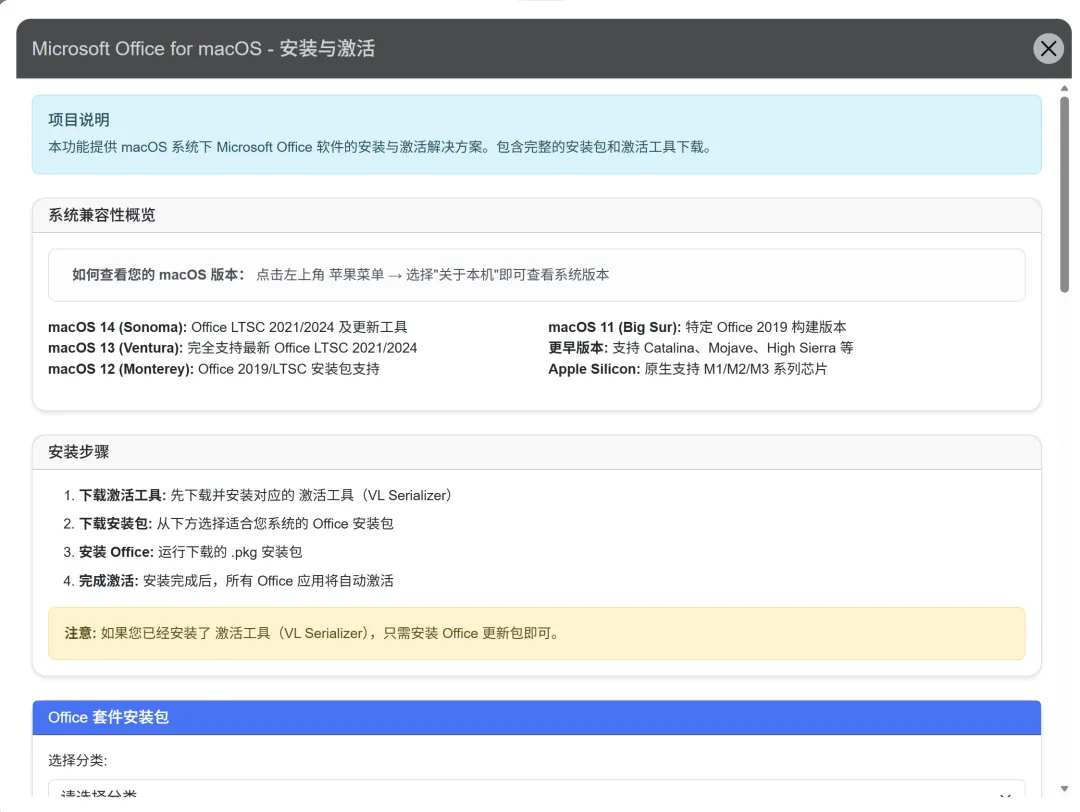Image resolution: width=1080 pixels, height=812 pixels.
Task: Click the scrollbar up arrow
Action: click(1064, 88)
